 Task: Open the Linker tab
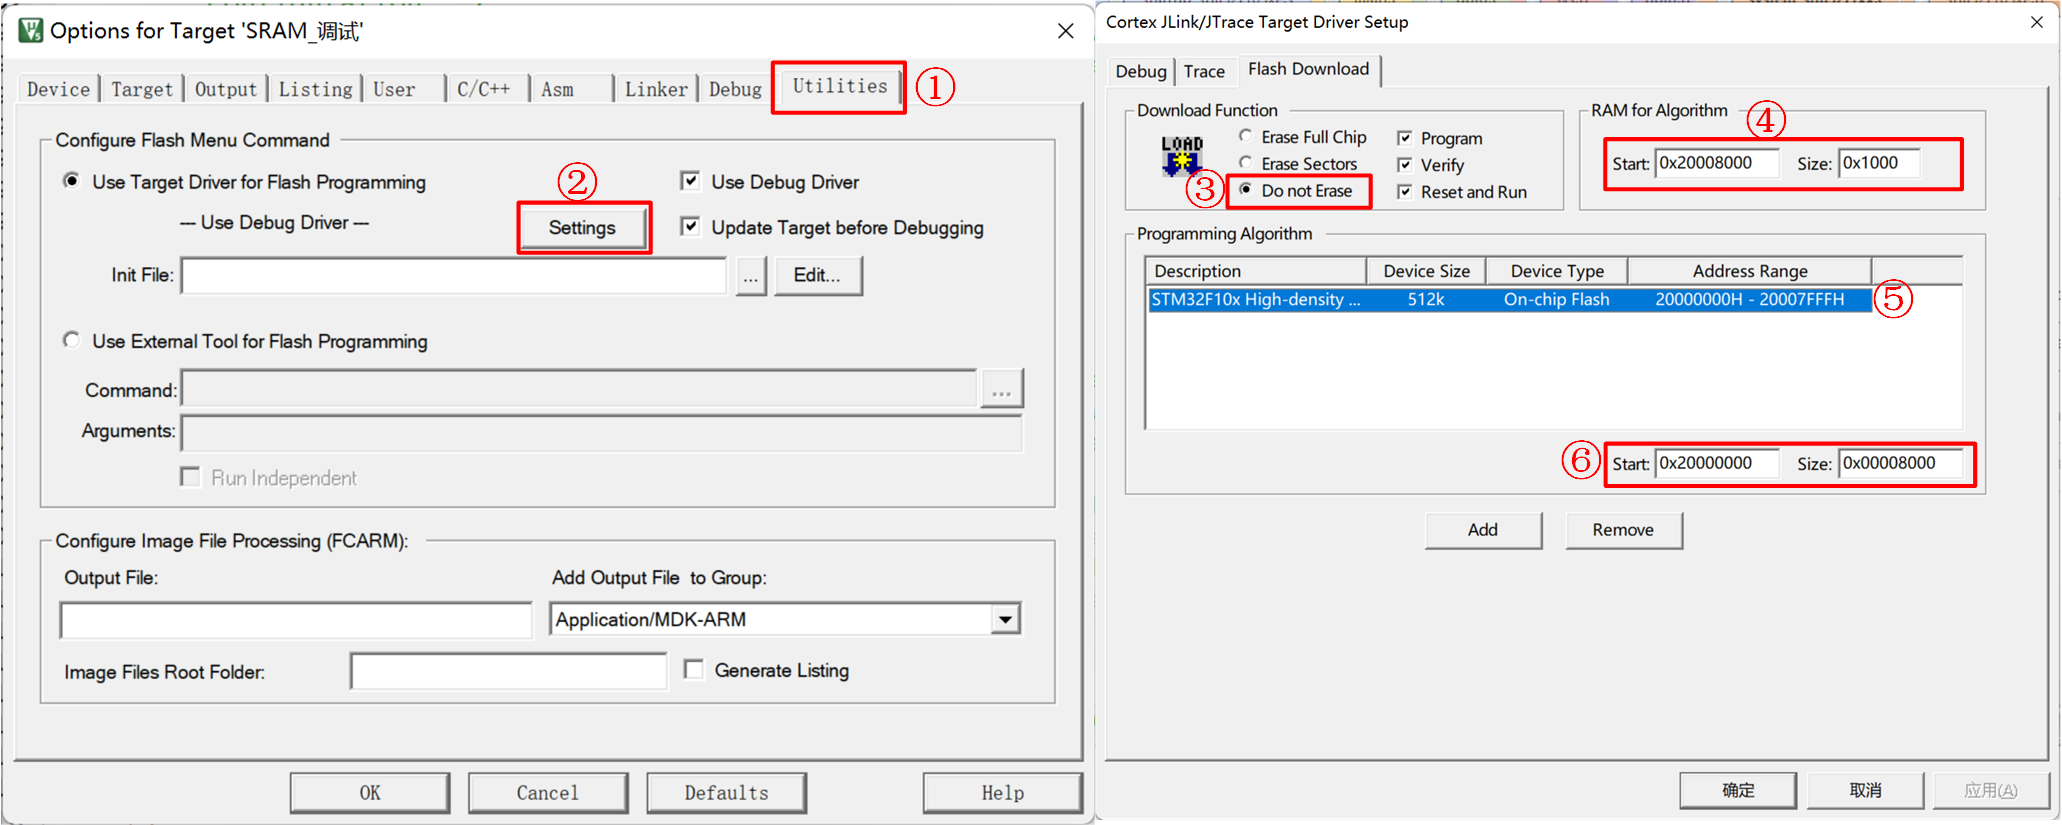tap(656, 89)
